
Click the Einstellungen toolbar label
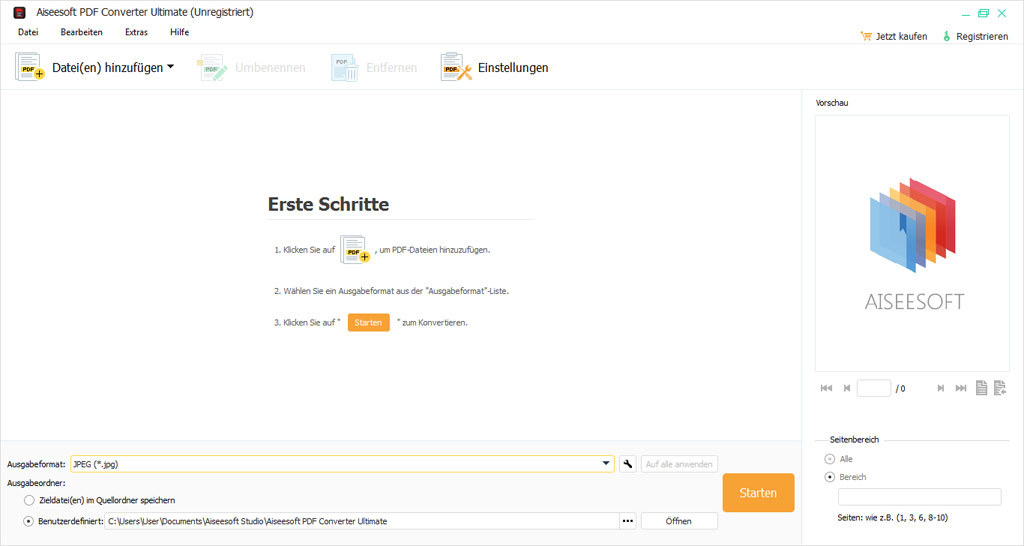(513, 67)
